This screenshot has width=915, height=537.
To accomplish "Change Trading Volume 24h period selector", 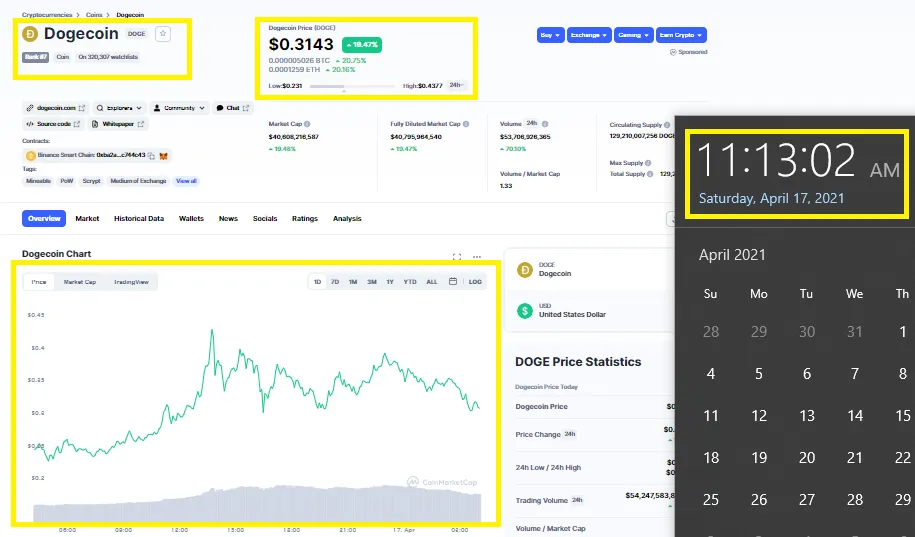I will click(577, 500).
